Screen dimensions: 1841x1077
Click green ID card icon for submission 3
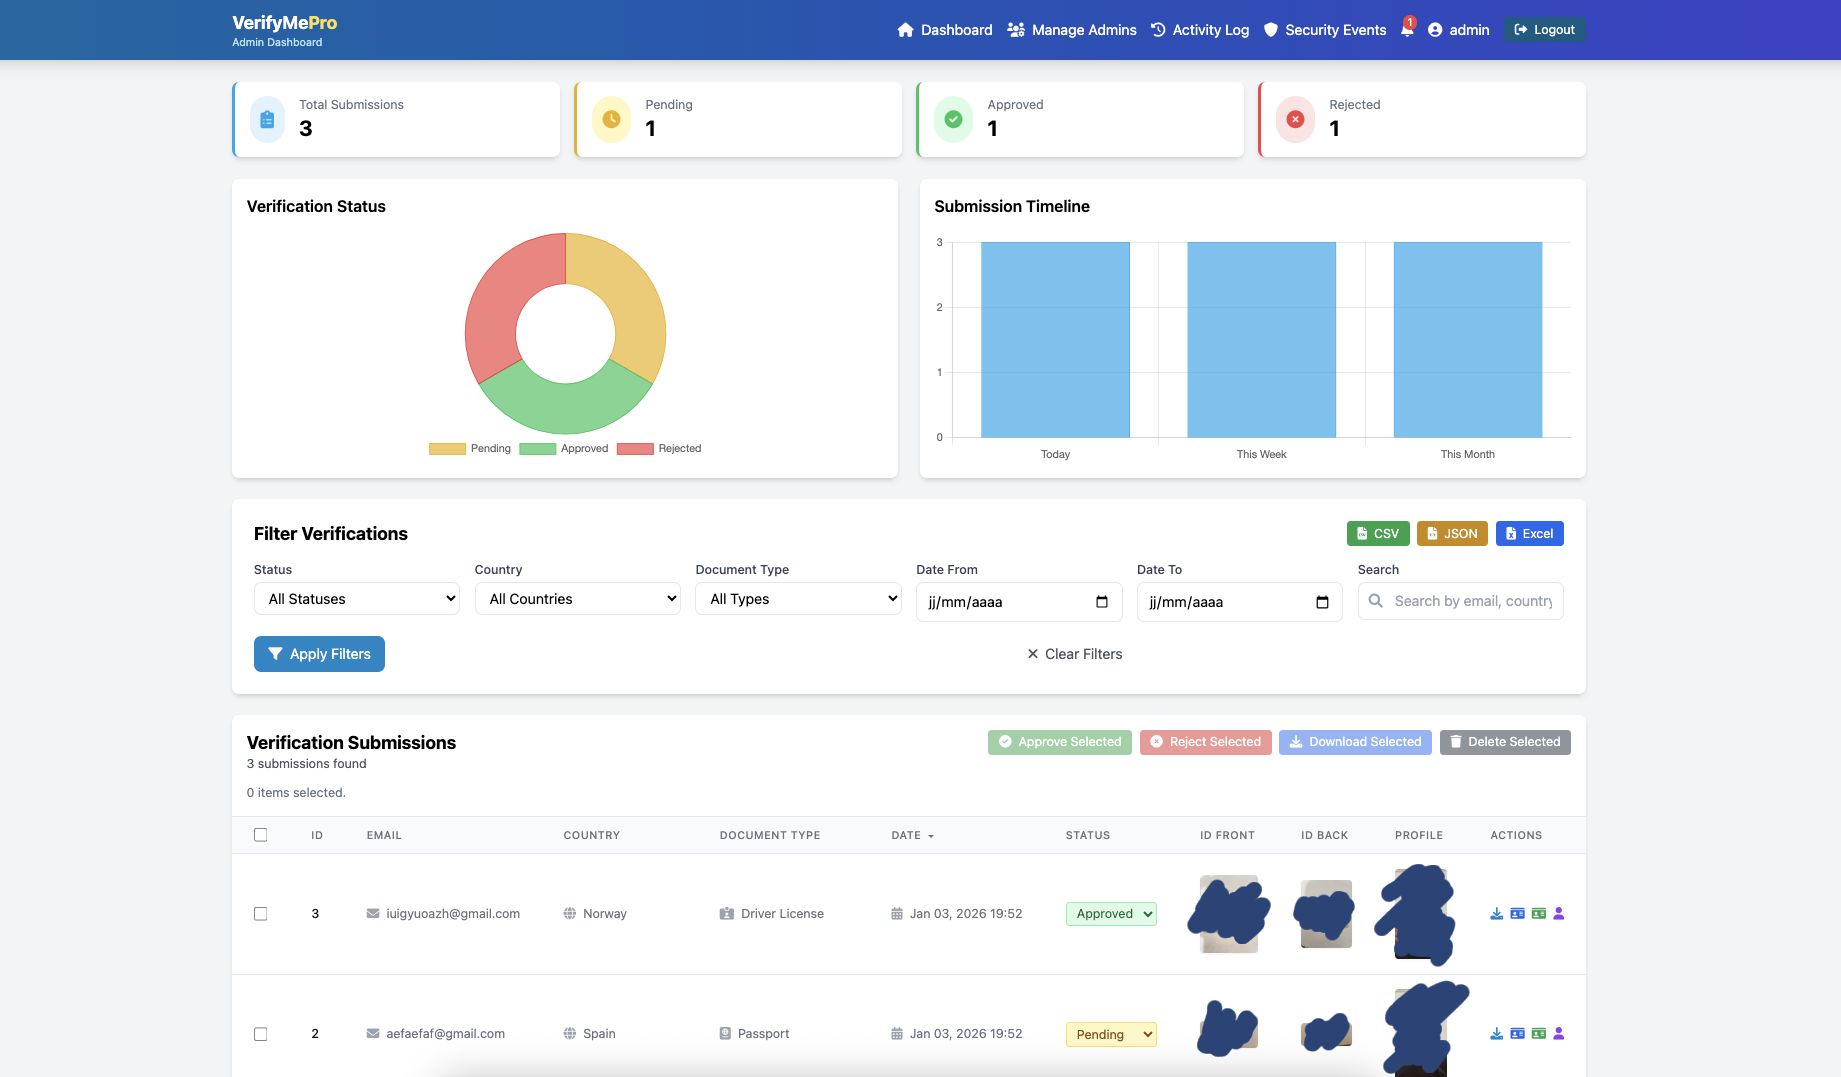point(1538,913)
